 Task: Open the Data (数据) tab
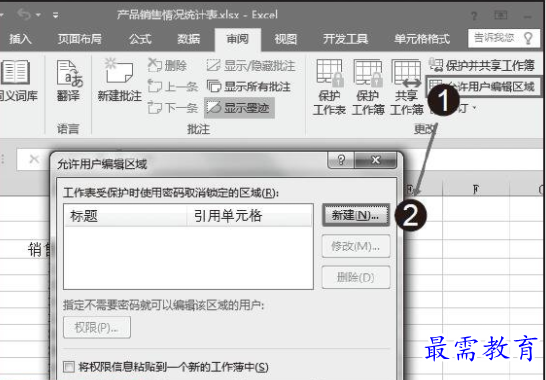(x=188, y=39)
